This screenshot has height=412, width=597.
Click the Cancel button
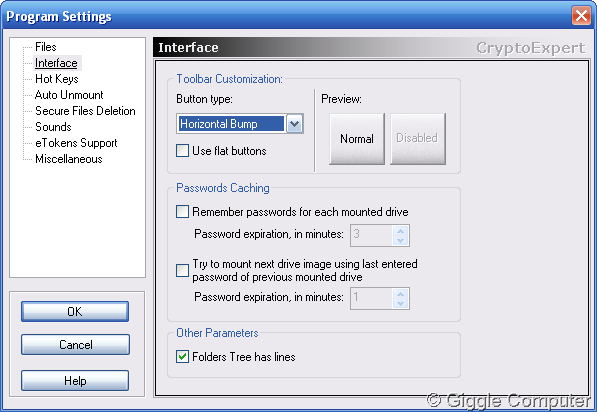coord(75,345)
